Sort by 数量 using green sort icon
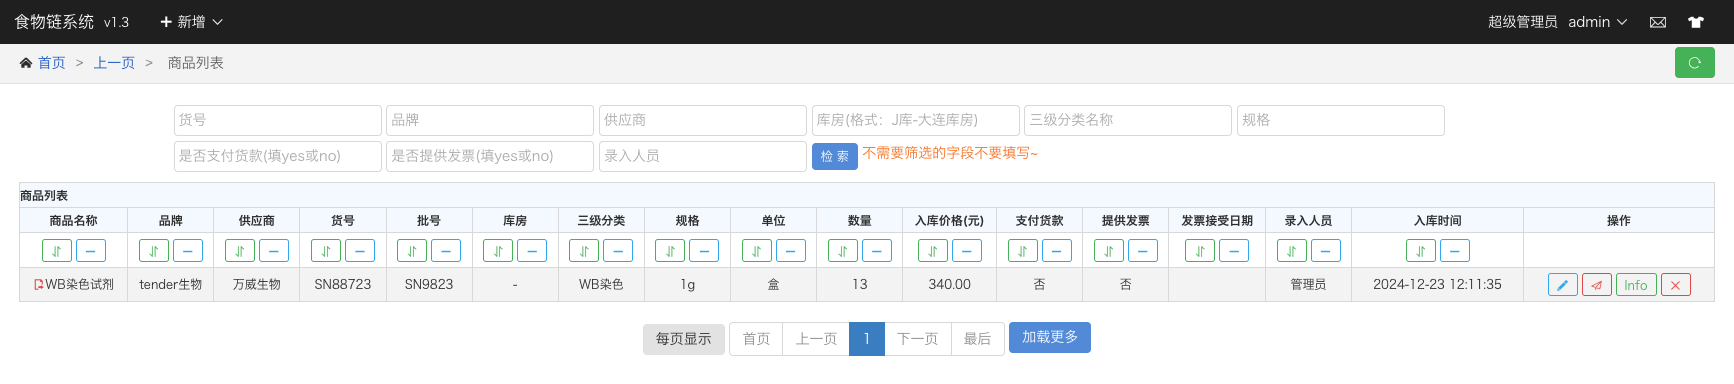This screenshot has height=384, width=1734. pos(842,251)
